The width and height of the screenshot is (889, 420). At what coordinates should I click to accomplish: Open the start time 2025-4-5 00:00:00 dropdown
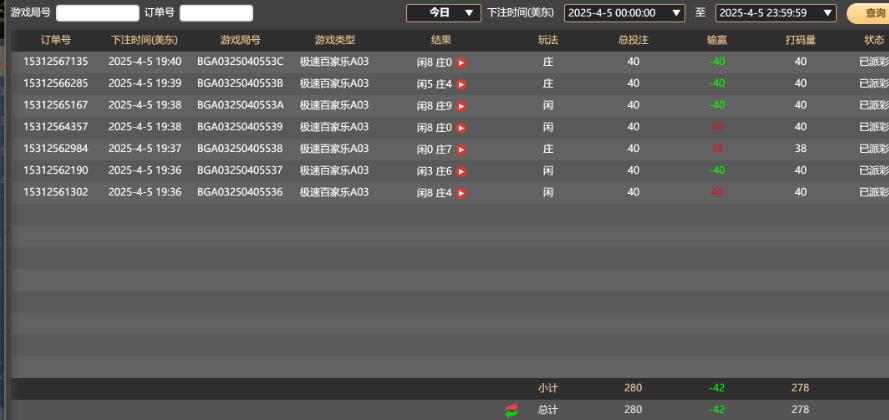coord(624,13)
